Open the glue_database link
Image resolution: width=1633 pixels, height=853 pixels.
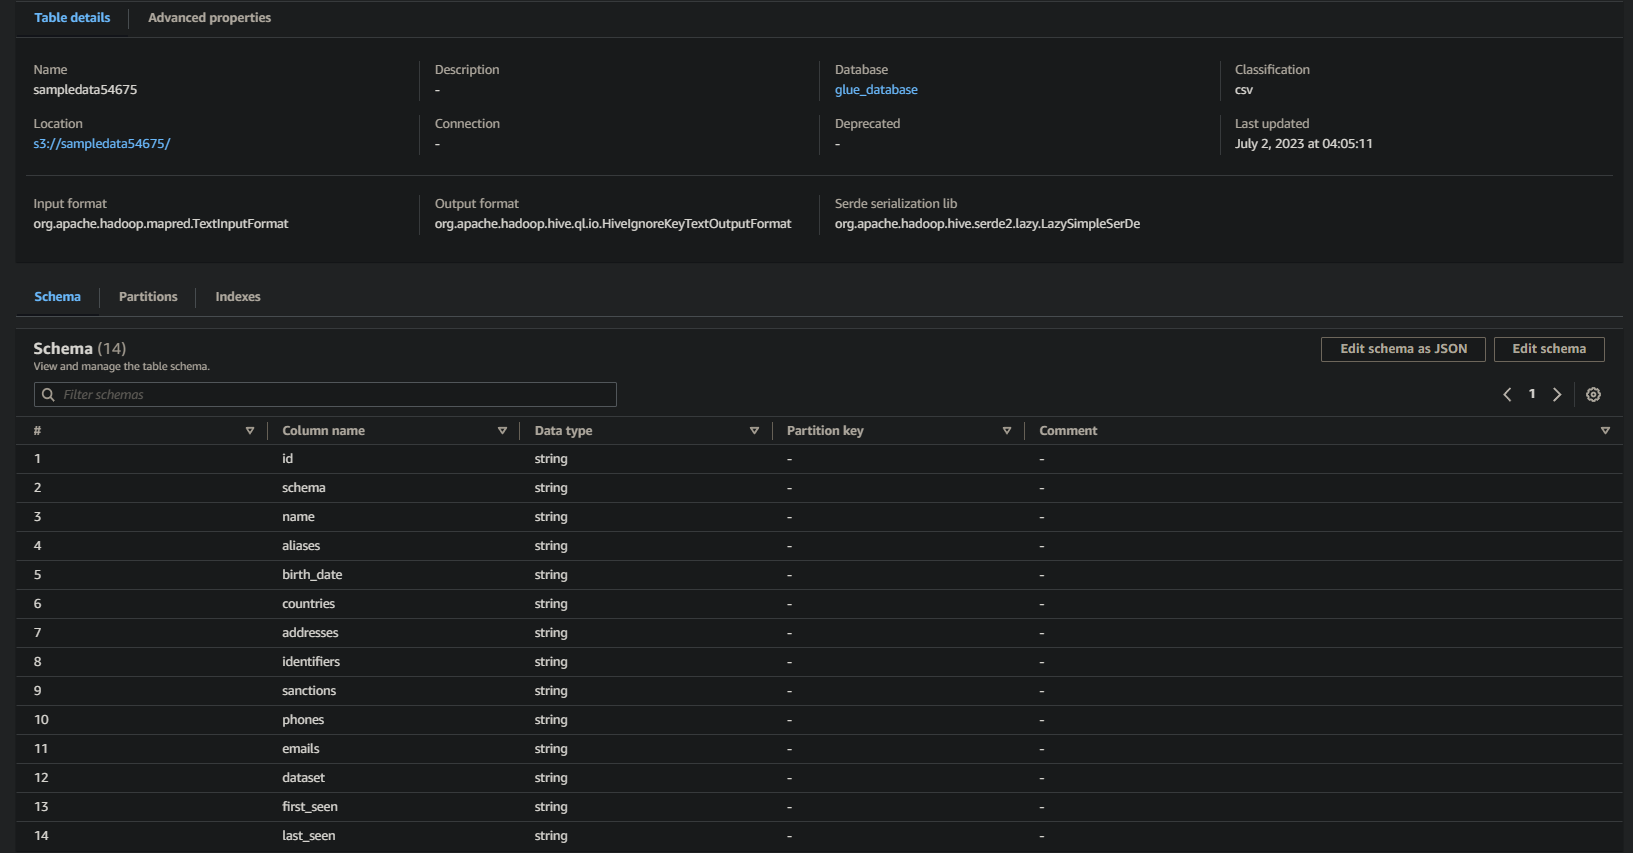pos(876,90)
